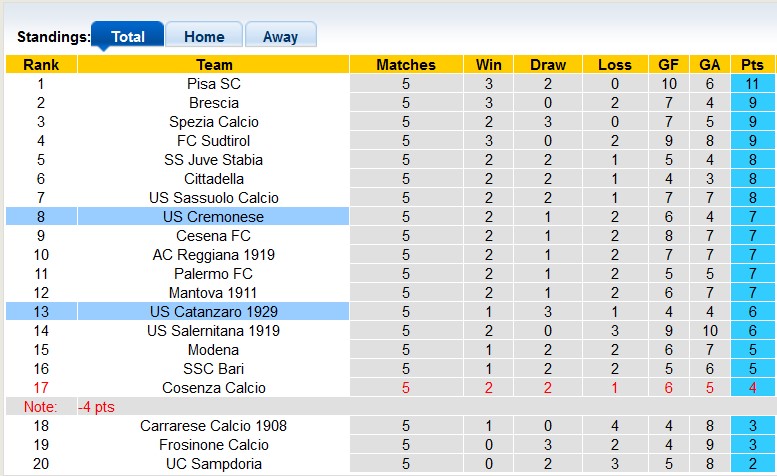The height and width of the screenshot is (476, 777).
Task: Switch to the Home standings tab
Action: pos(204,37)
